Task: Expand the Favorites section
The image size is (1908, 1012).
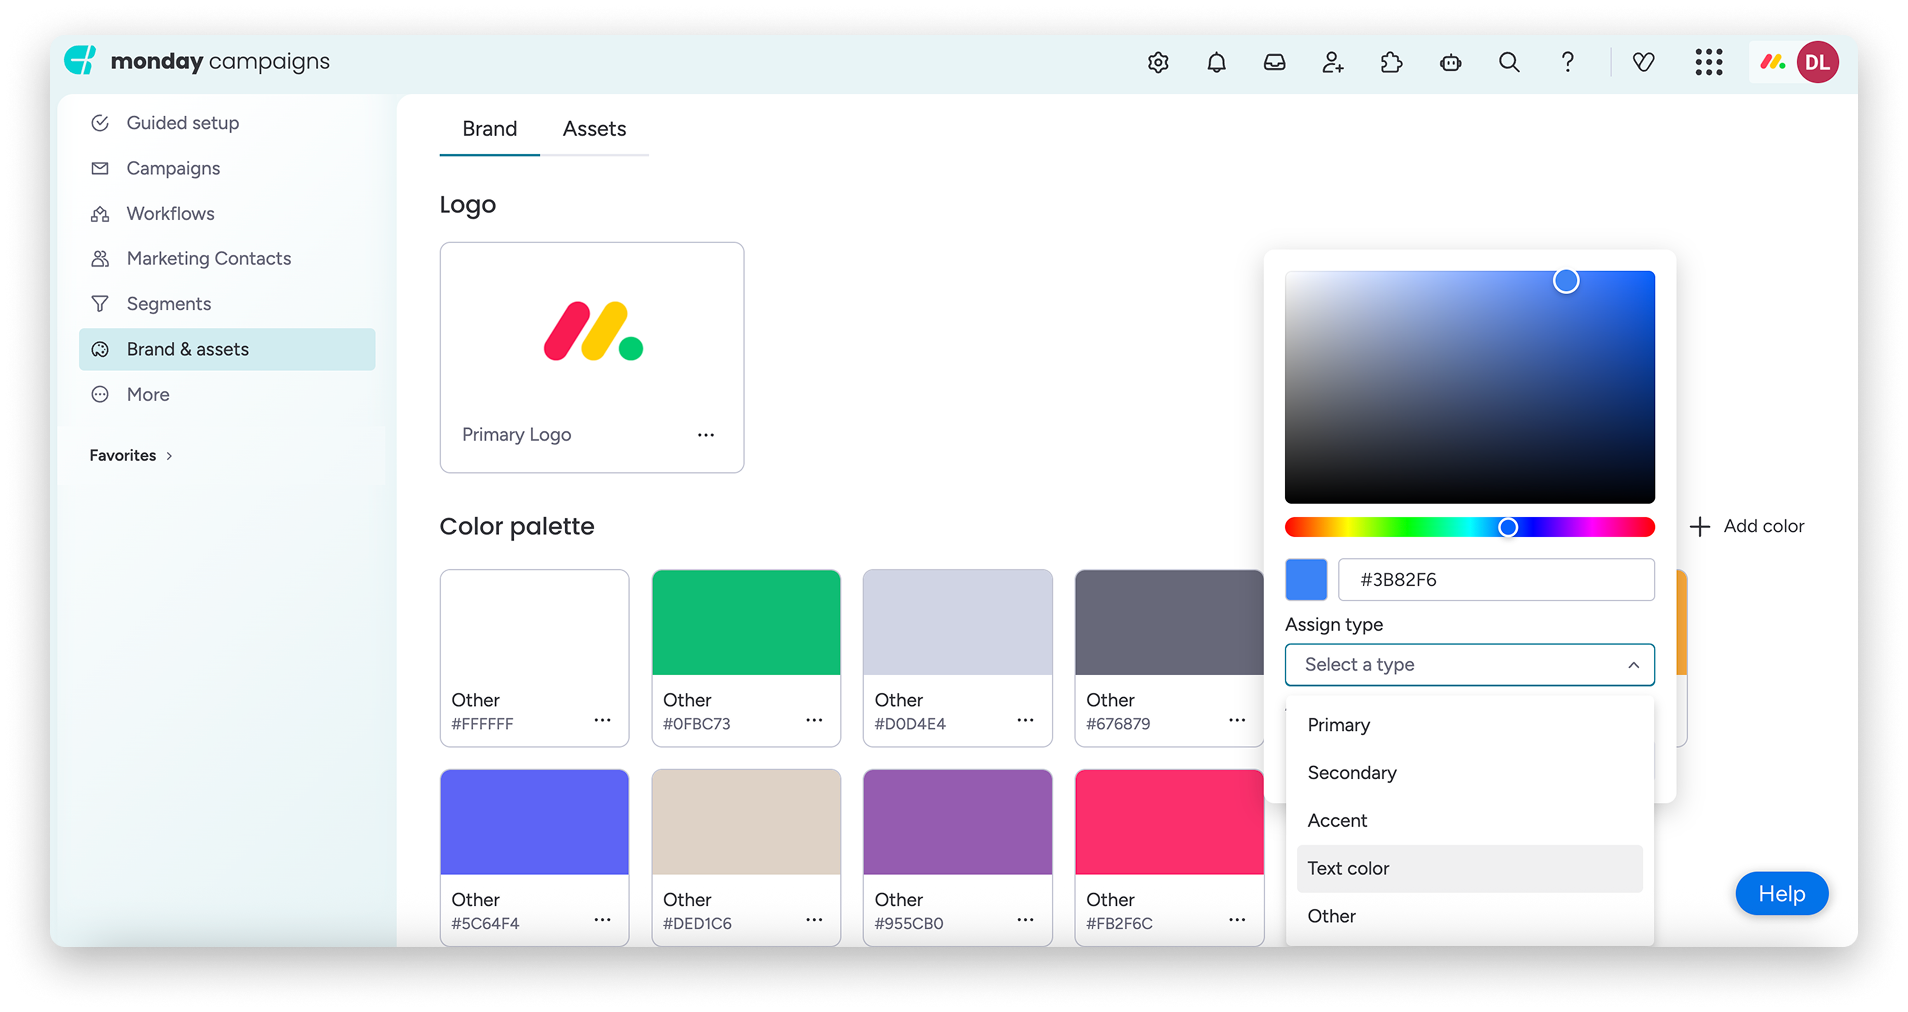Action: (131, 455)
